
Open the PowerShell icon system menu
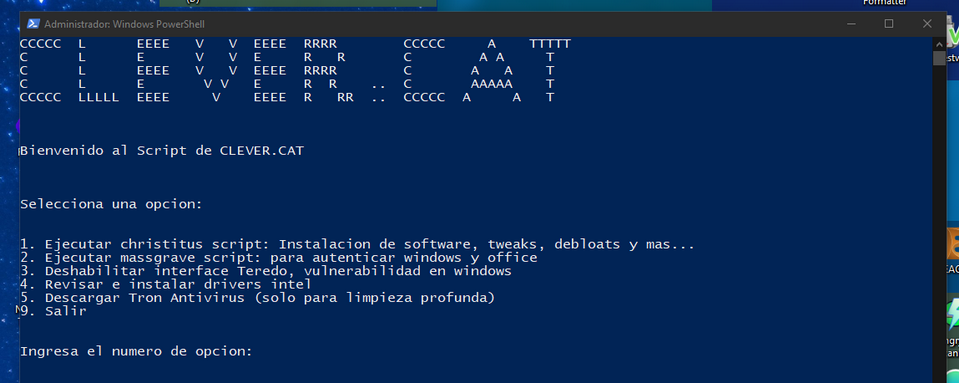click(33, 24)
